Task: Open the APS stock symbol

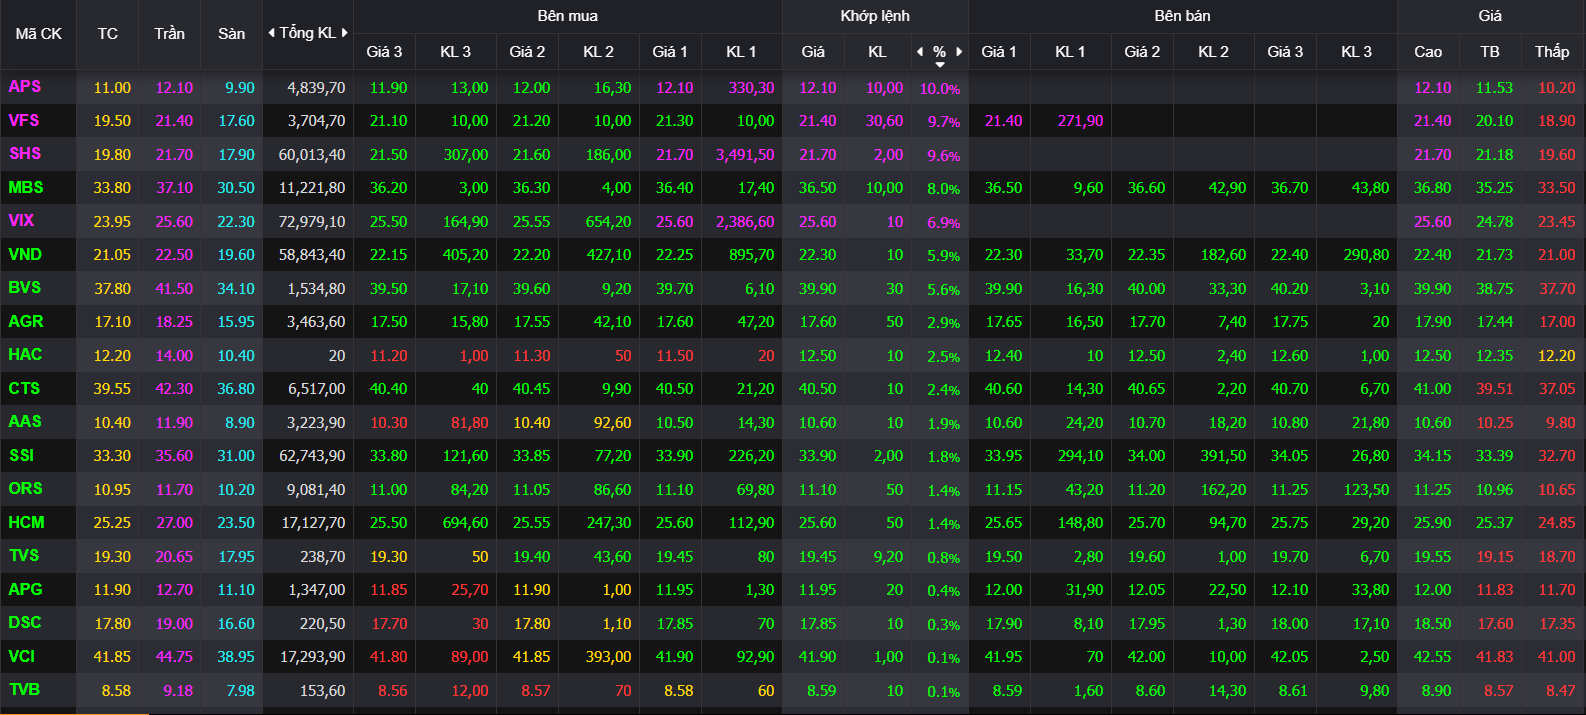Action: (25, 87)
